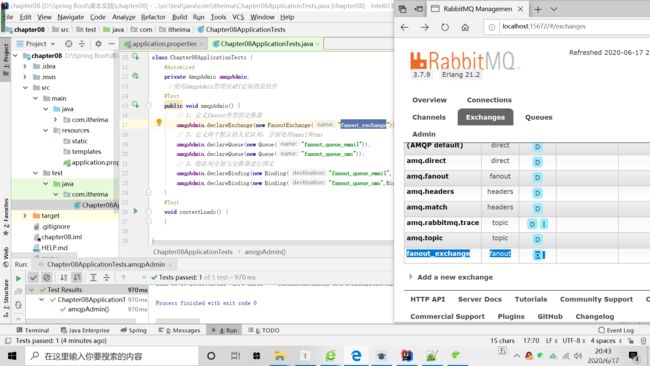Open the Build menu
Image resolution: width=650 pixels, height=366 pixels.
click(x=179, y=17)
